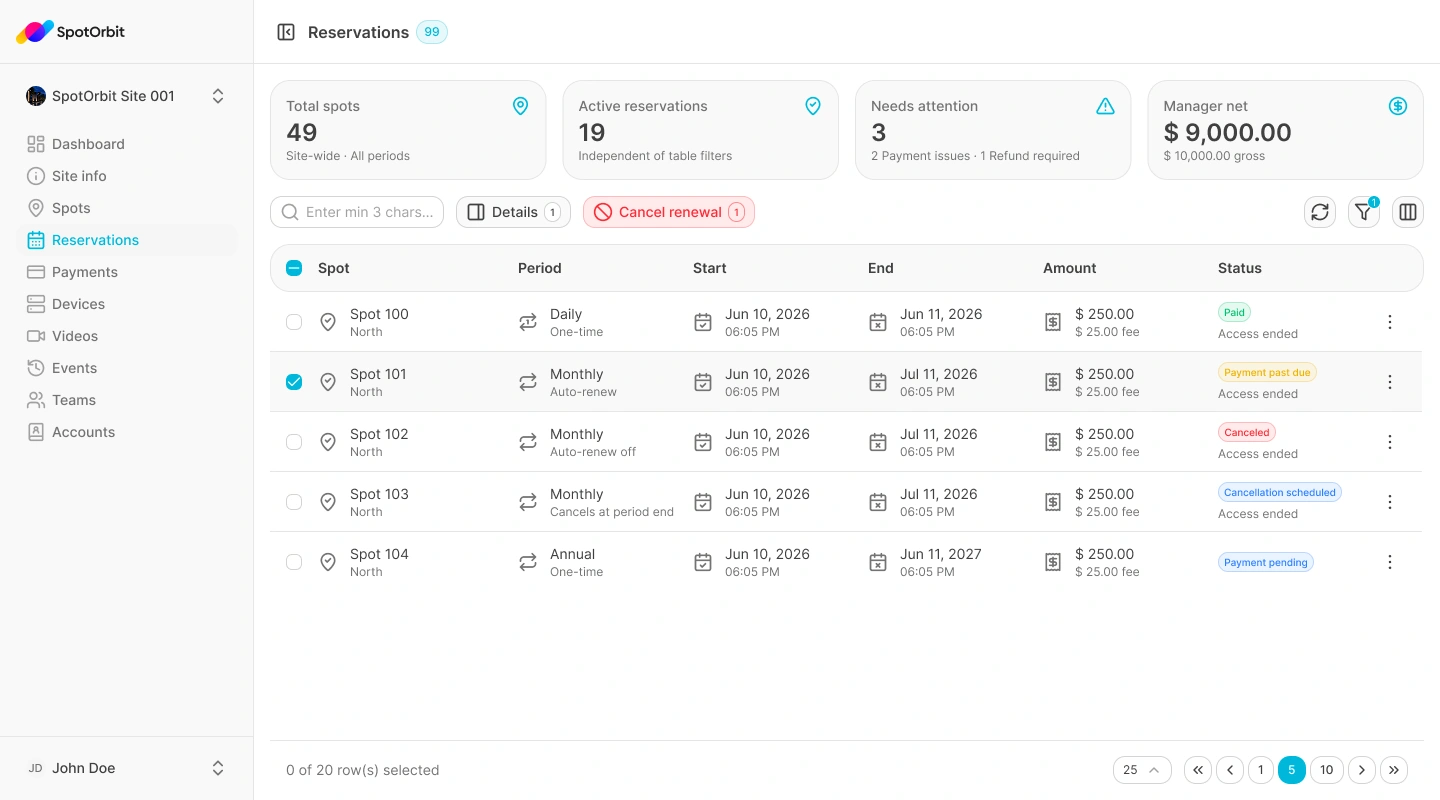Open row actions for Spot 102
The image size is (1440, 800).
coord(1390,442)
